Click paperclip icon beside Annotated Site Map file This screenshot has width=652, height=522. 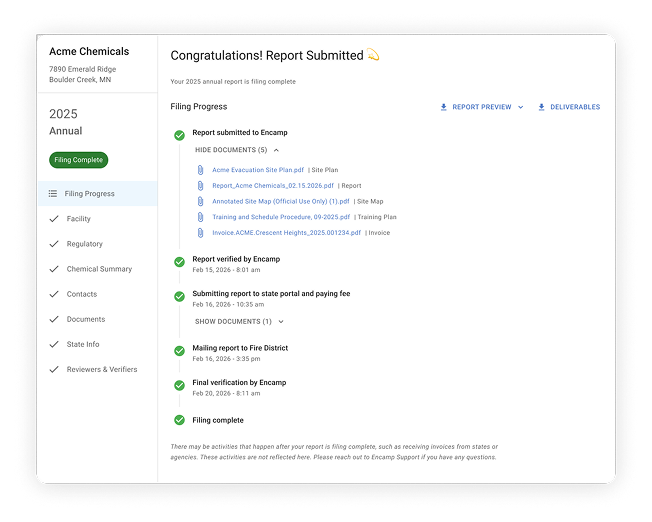pos(201,201)
